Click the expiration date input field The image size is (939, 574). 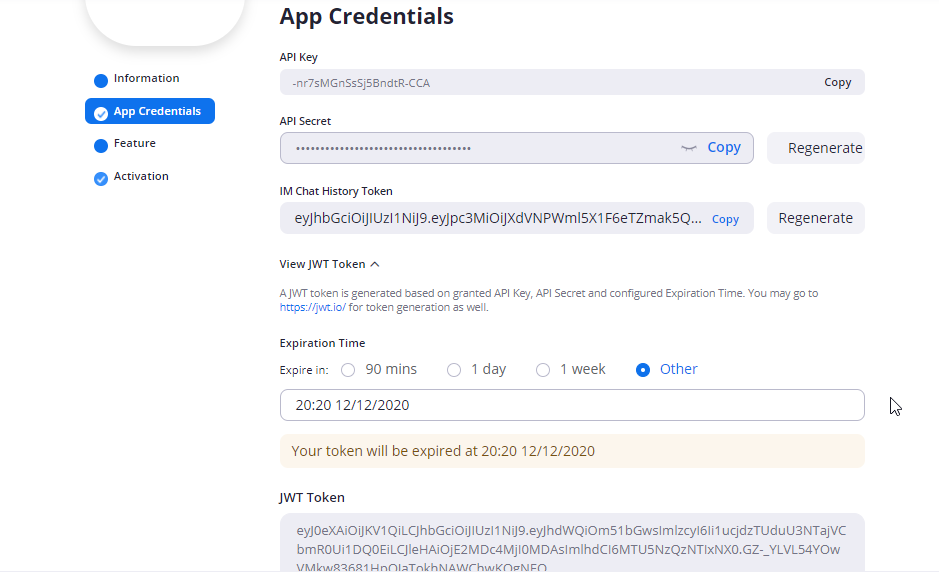[571, 406]
